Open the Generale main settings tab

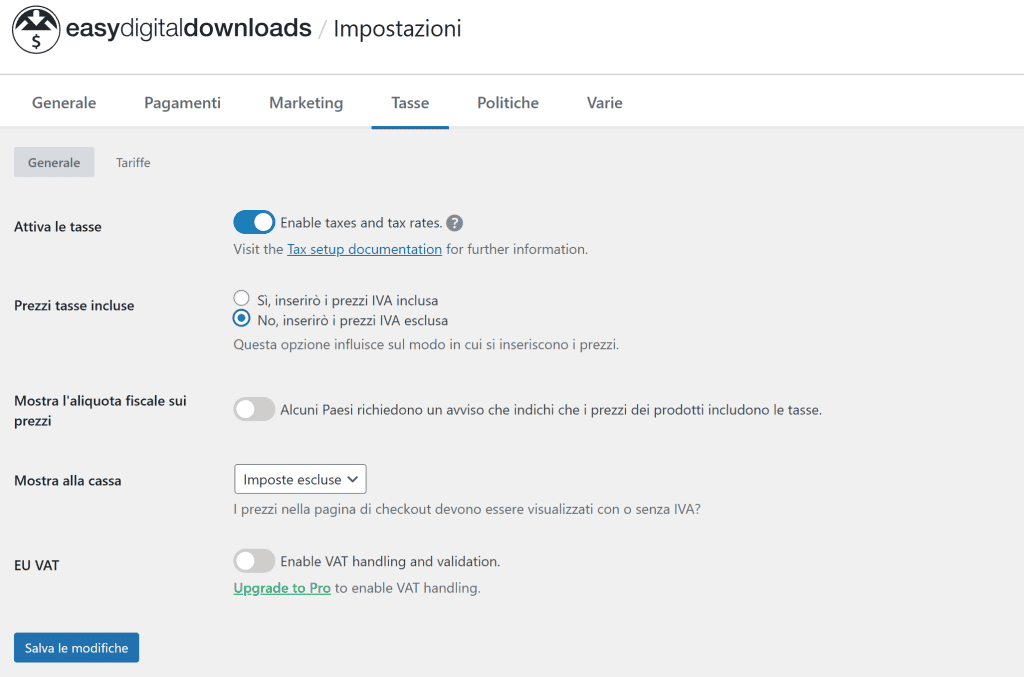[64, 103]
